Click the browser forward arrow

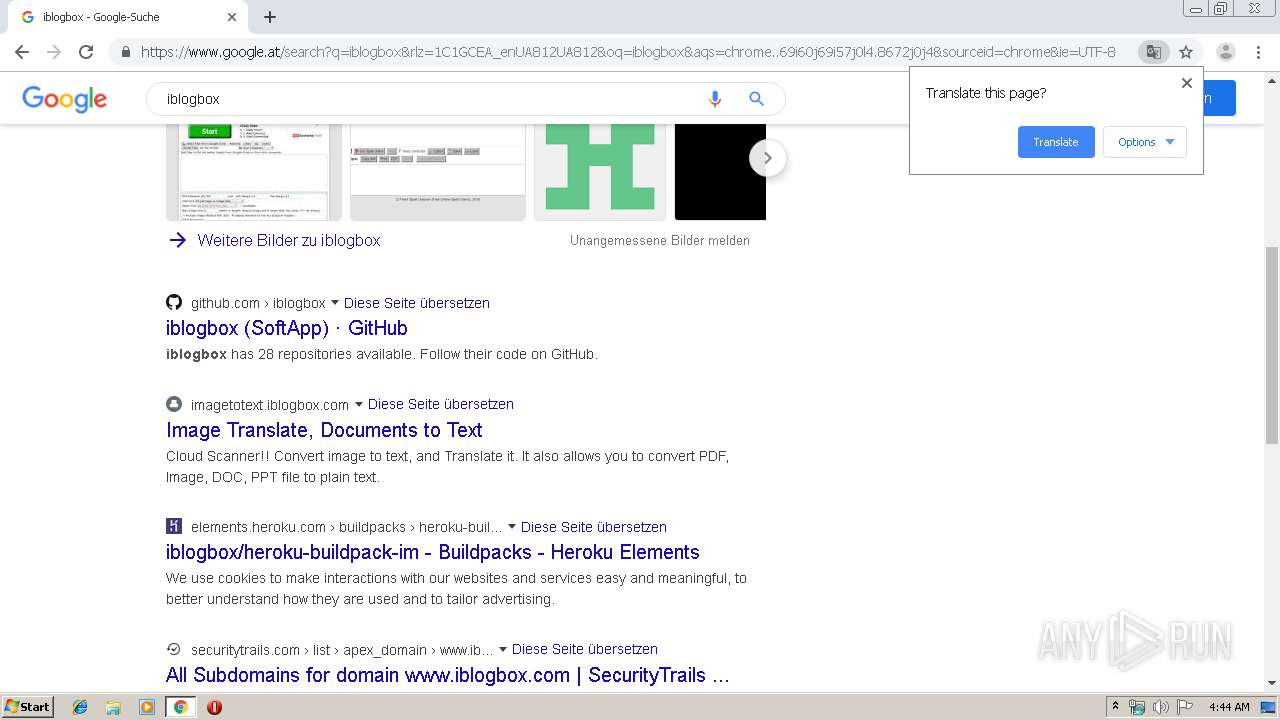pyautogui.click(x=54, y=52)
